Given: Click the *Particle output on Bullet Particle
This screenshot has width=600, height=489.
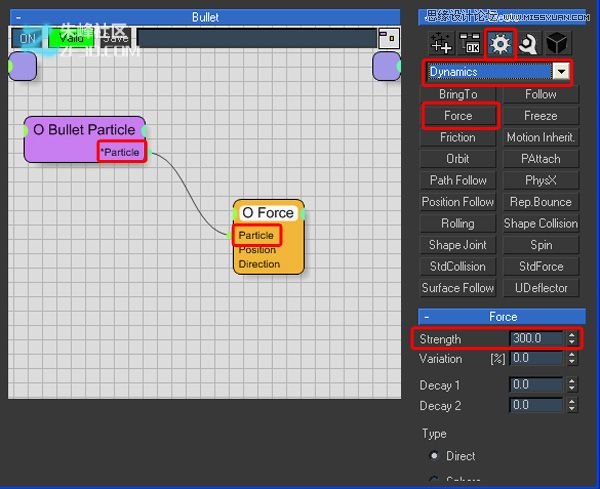Looking at the screenshot, I should [122, 152].
